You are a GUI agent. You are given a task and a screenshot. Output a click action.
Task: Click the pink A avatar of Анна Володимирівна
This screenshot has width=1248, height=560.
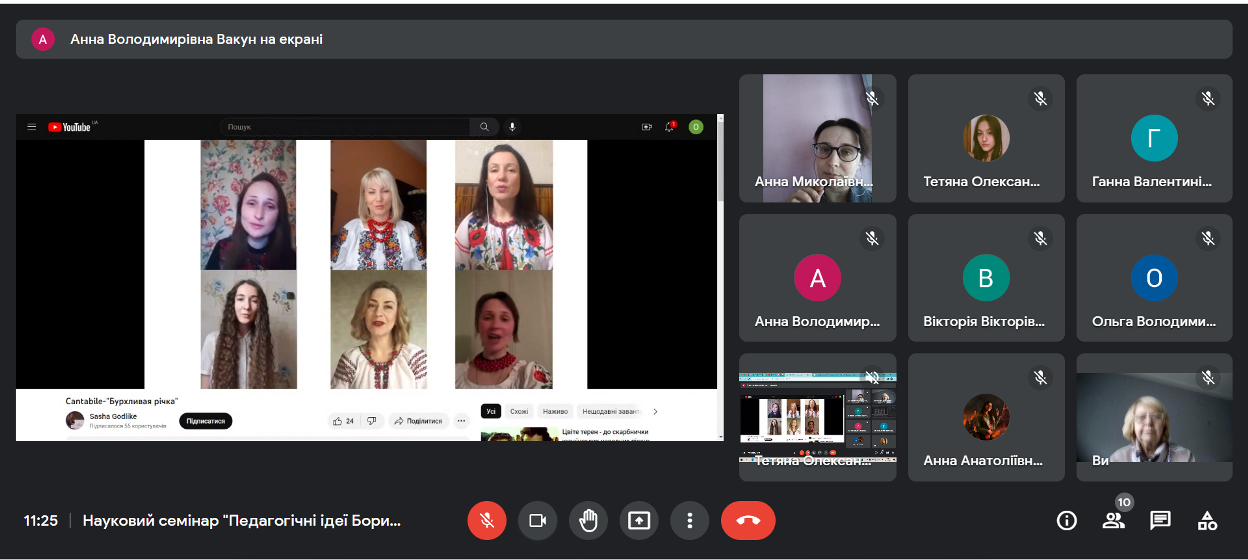tap(817, 278)
